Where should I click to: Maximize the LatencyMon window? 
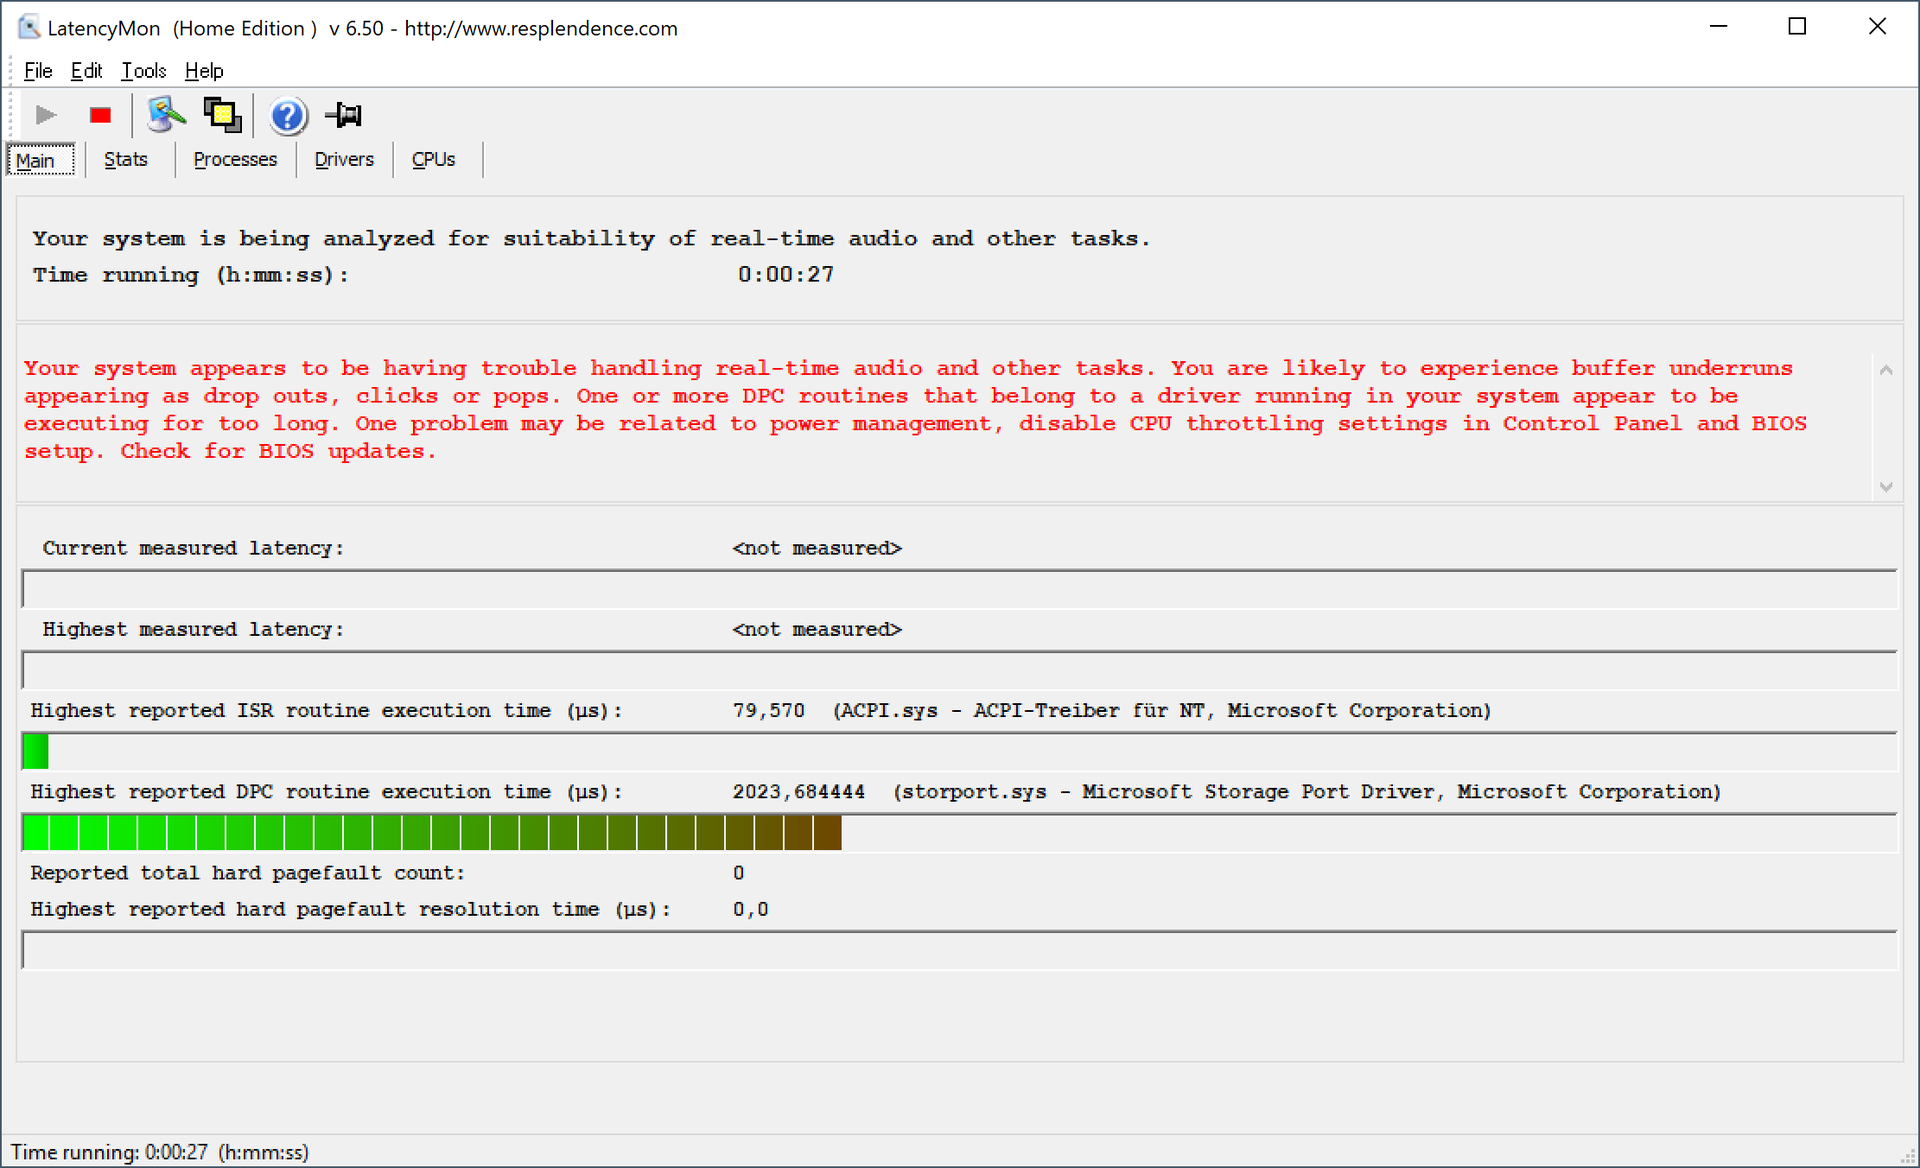click(1797, 27)
